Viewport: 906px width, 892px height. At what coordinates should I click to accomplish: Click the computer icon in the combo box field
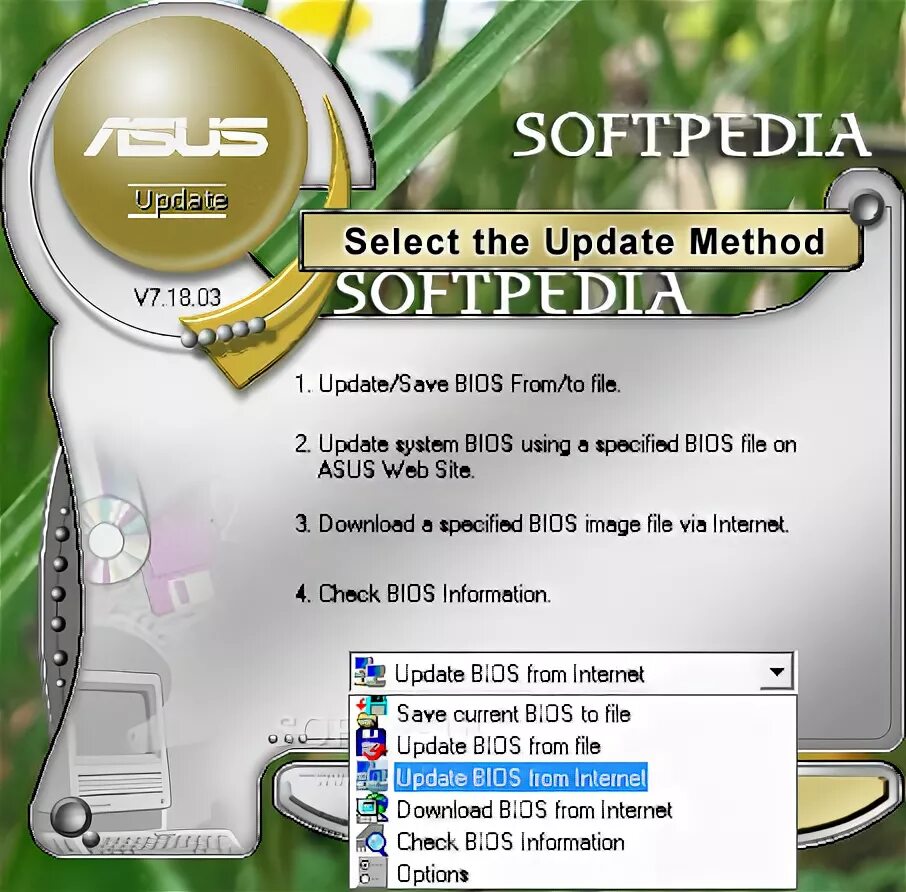pos(370,672)
